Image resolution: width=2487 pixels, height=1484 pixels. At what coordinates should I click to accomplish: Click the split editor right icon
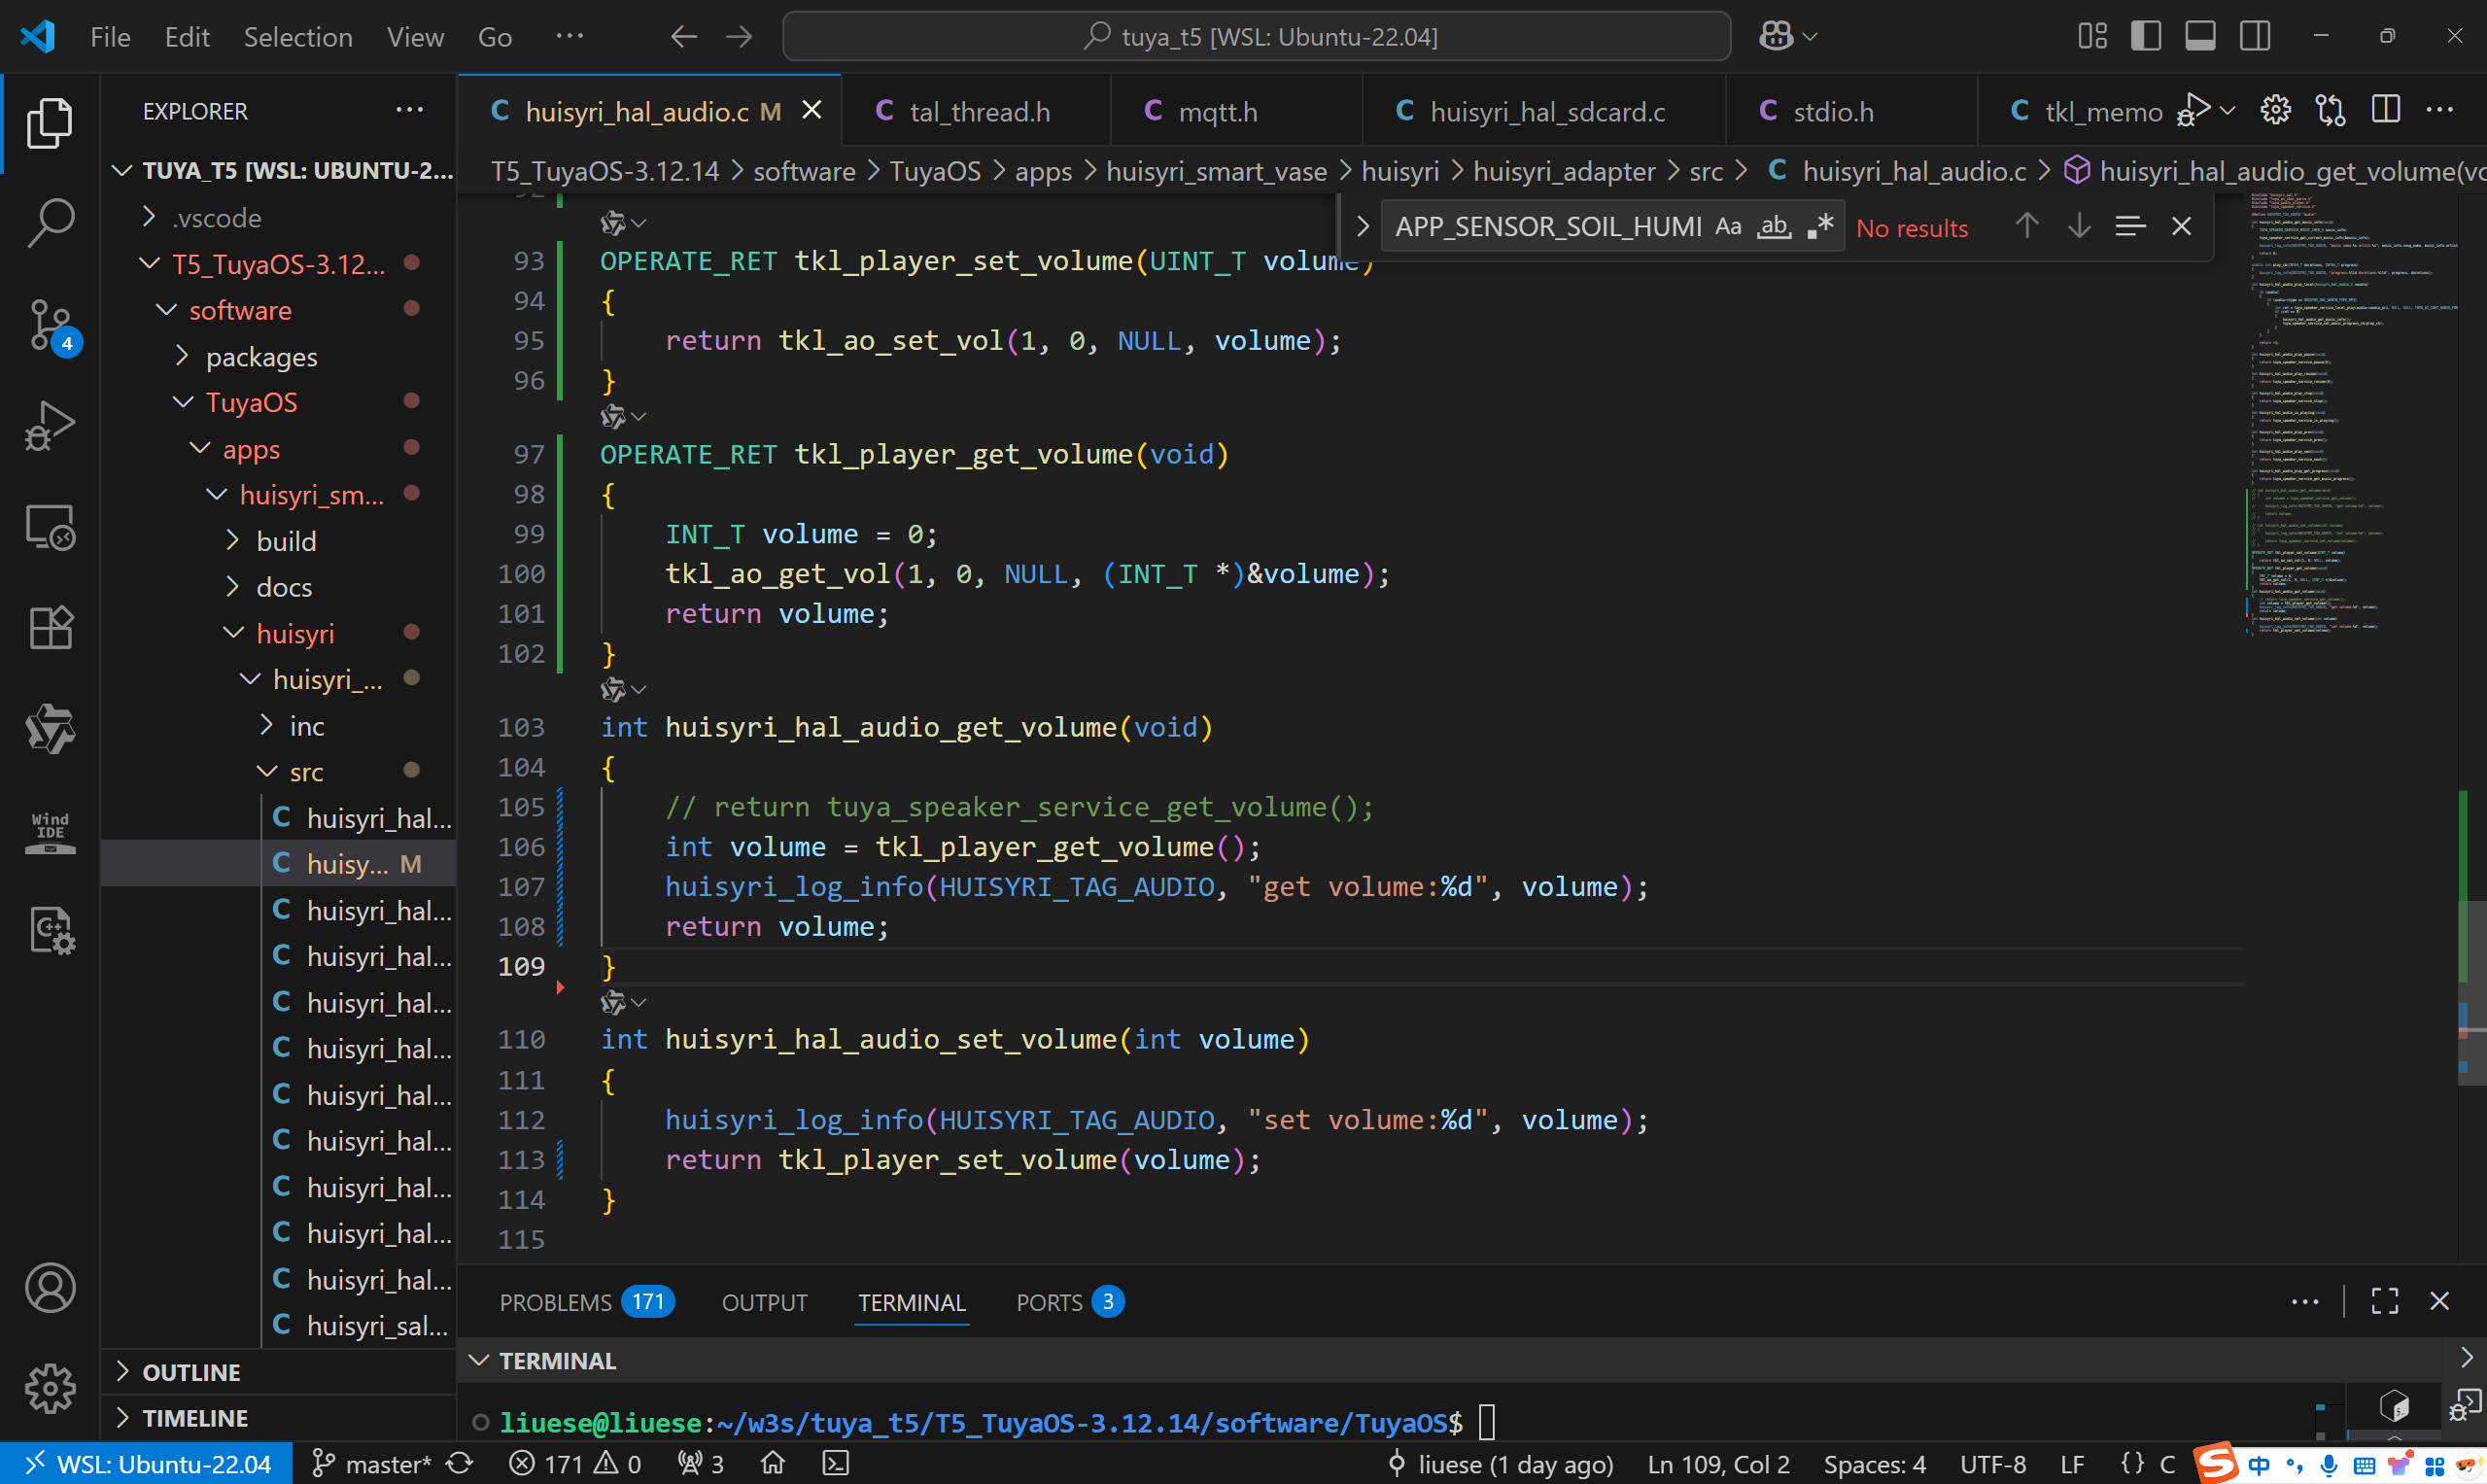[x=2385, y=111]
